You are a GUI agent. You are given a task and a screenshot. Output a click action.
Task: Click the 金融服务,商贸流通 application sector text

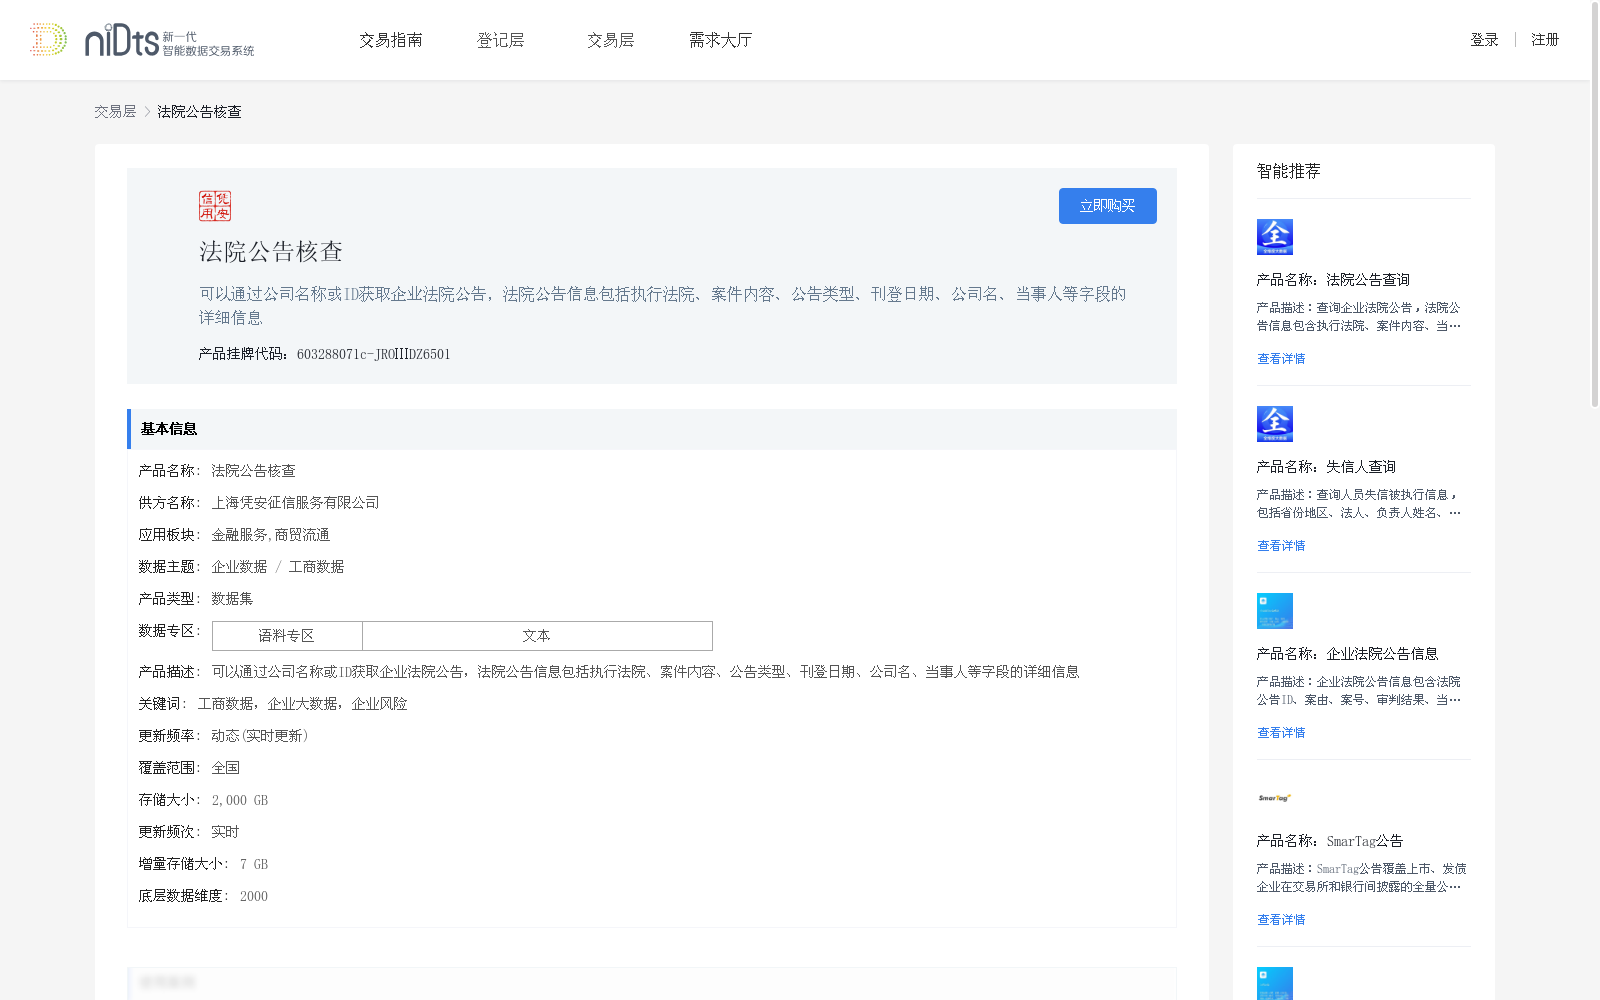coord(270,535)
